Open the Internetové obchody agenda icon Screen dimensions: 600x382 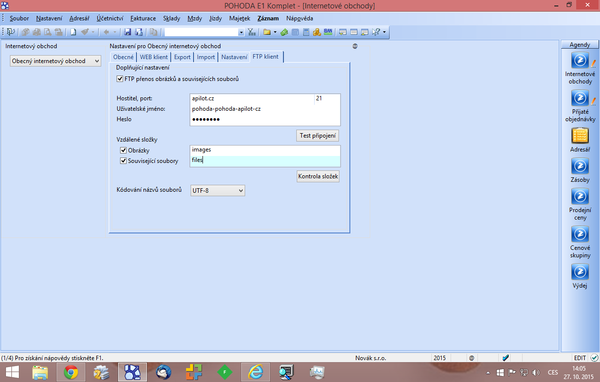coord(580,61)
